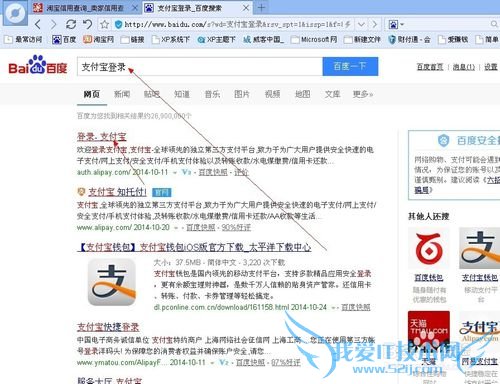Switch to the 地图 search tab

point(303,94)
